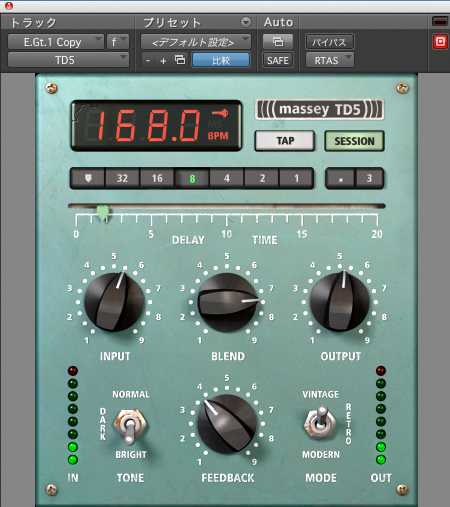The width and height of the screenshot is (450, 507).
Task: Toggle the dark indicator at top right corner
Action: click(x=440, y=21)
